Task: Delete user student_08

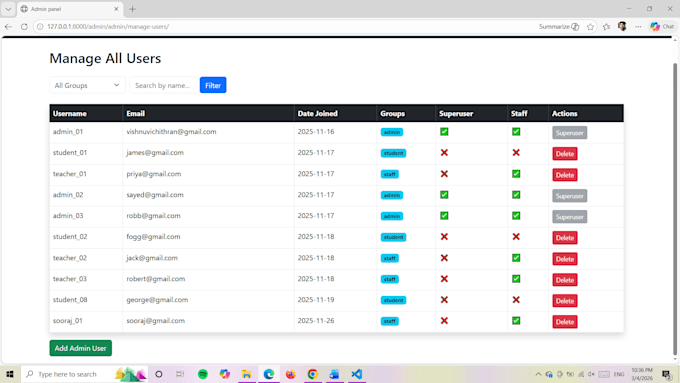Action: click(x=565, y=301)
